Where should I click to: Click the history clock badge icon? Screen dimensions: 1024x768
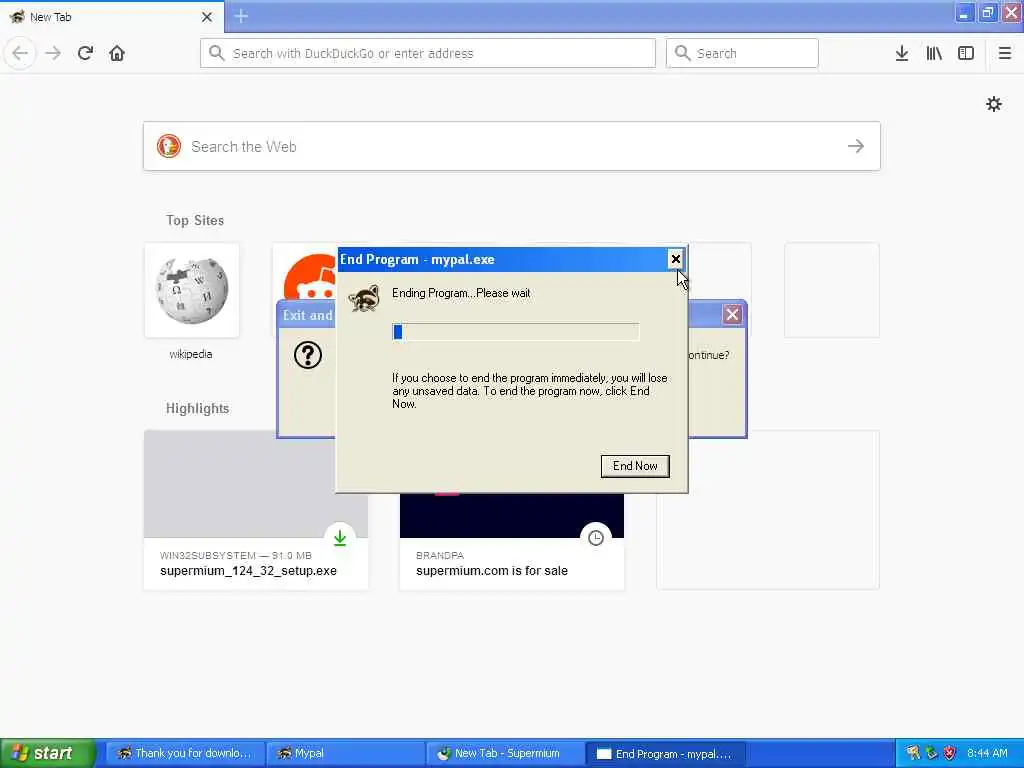[x=596, y=537]
